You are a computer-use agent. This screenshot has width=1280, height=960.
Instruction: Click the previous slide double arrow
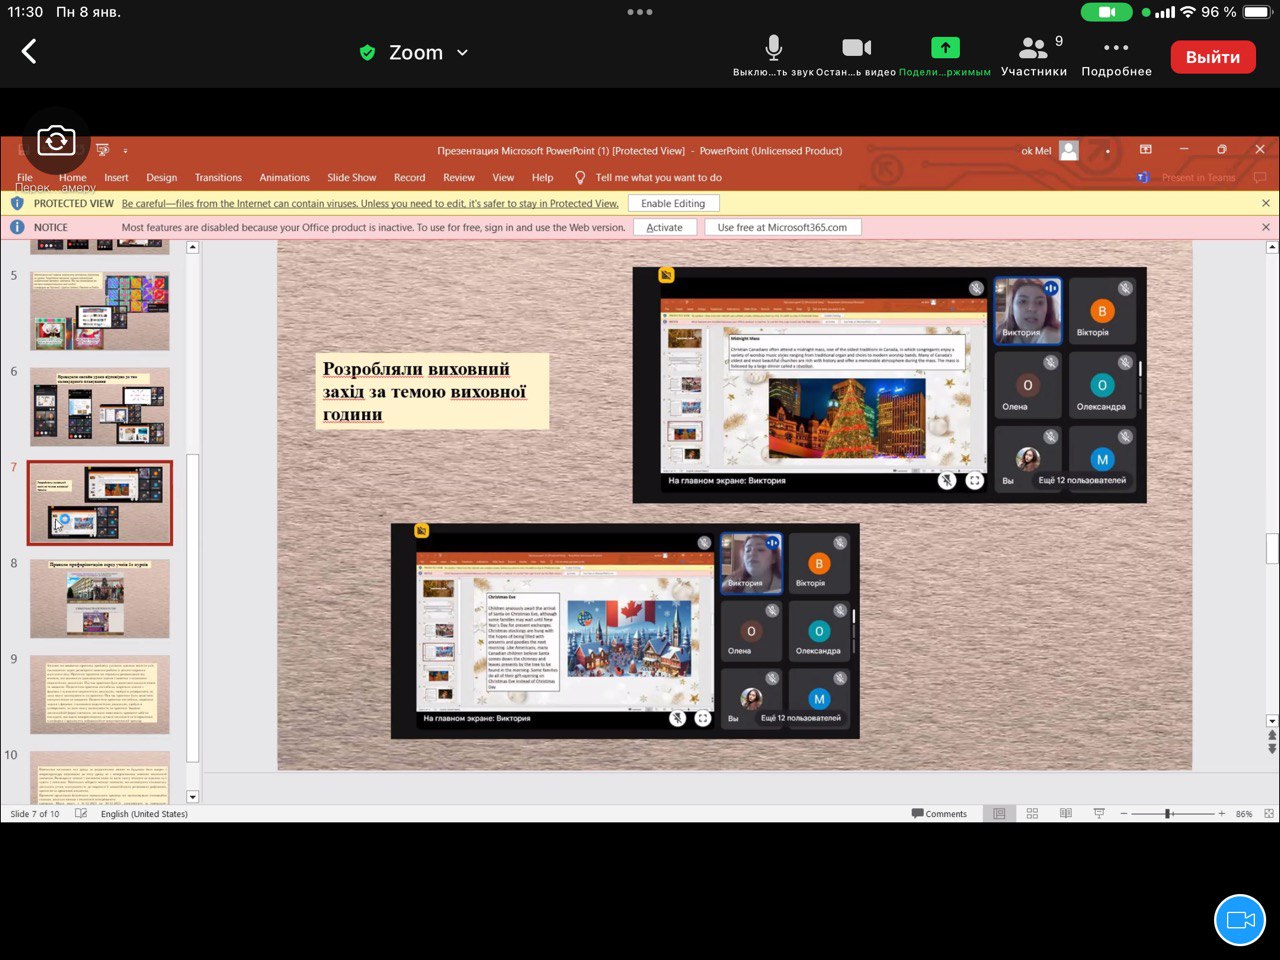click(1272, 735)
